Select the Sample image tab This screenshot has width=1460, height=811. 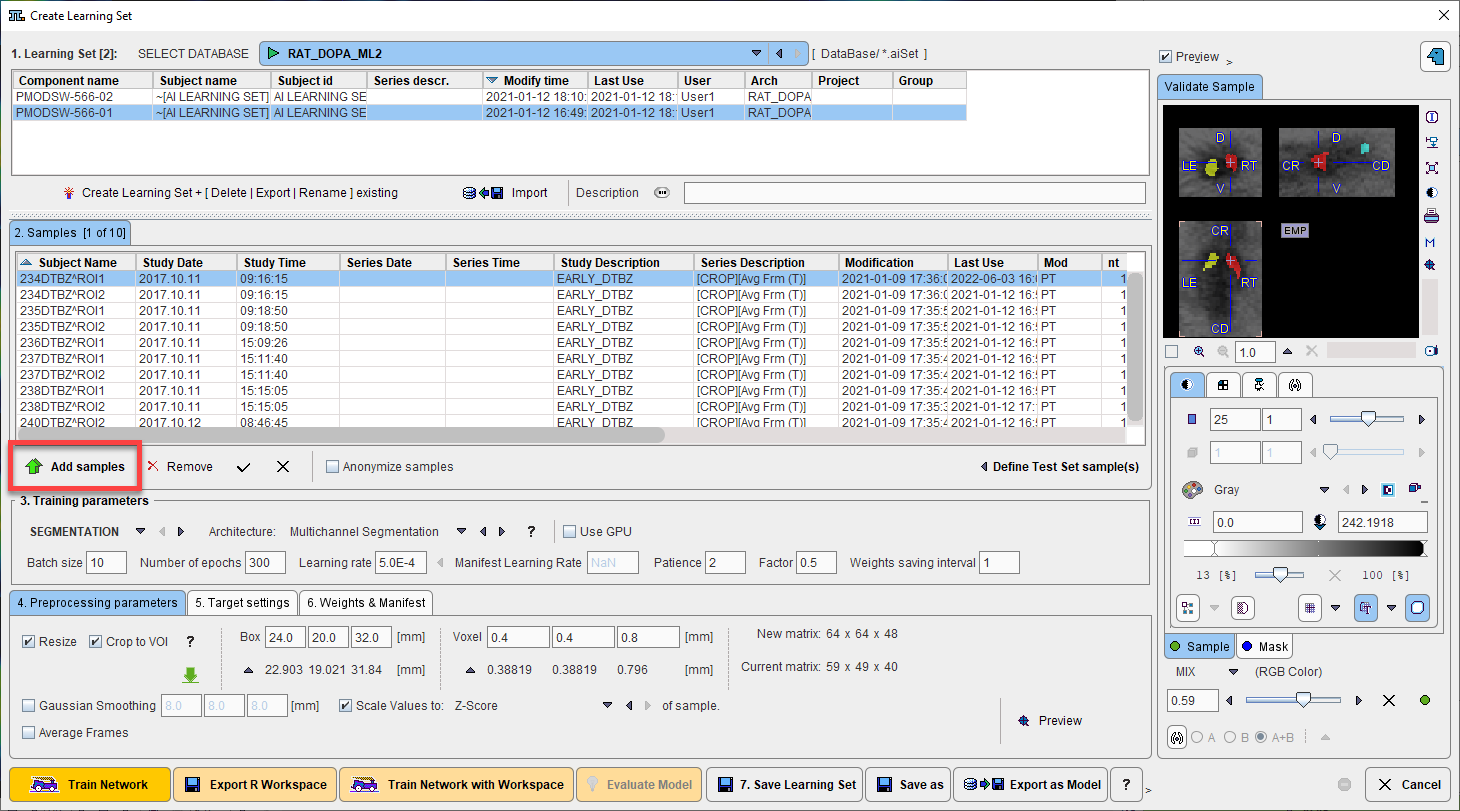[1200, 646]
